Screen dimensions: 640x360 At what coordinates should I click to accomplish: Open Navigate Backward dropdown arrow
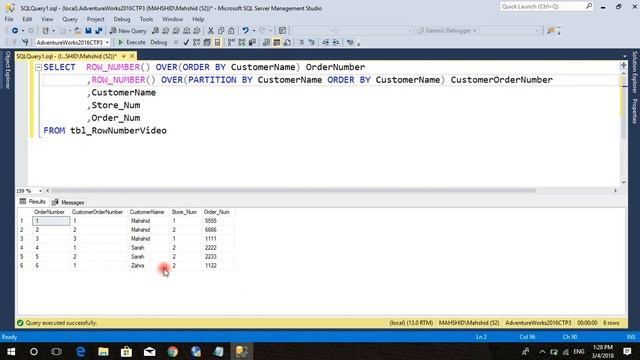[22, 31]
